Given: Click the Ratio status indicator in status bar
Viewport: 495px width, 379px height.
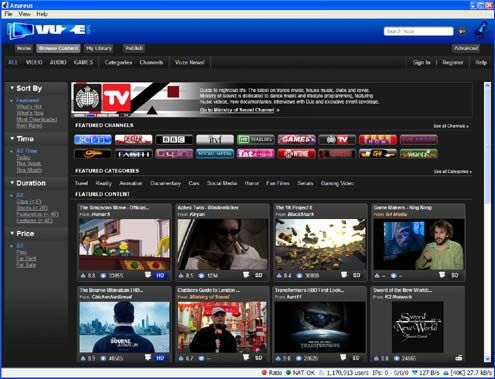Looking at the screenshot, I should pyautogui.click(x=272, y=373).
